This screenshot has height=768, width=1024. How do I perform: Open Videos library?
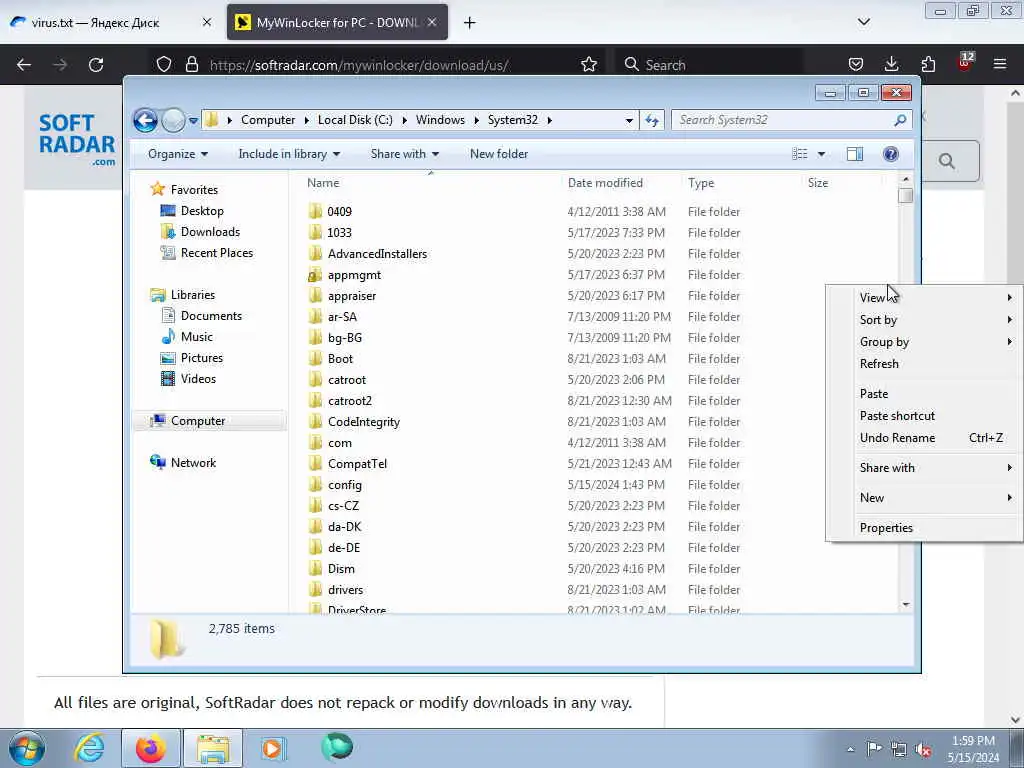(198, 379)
